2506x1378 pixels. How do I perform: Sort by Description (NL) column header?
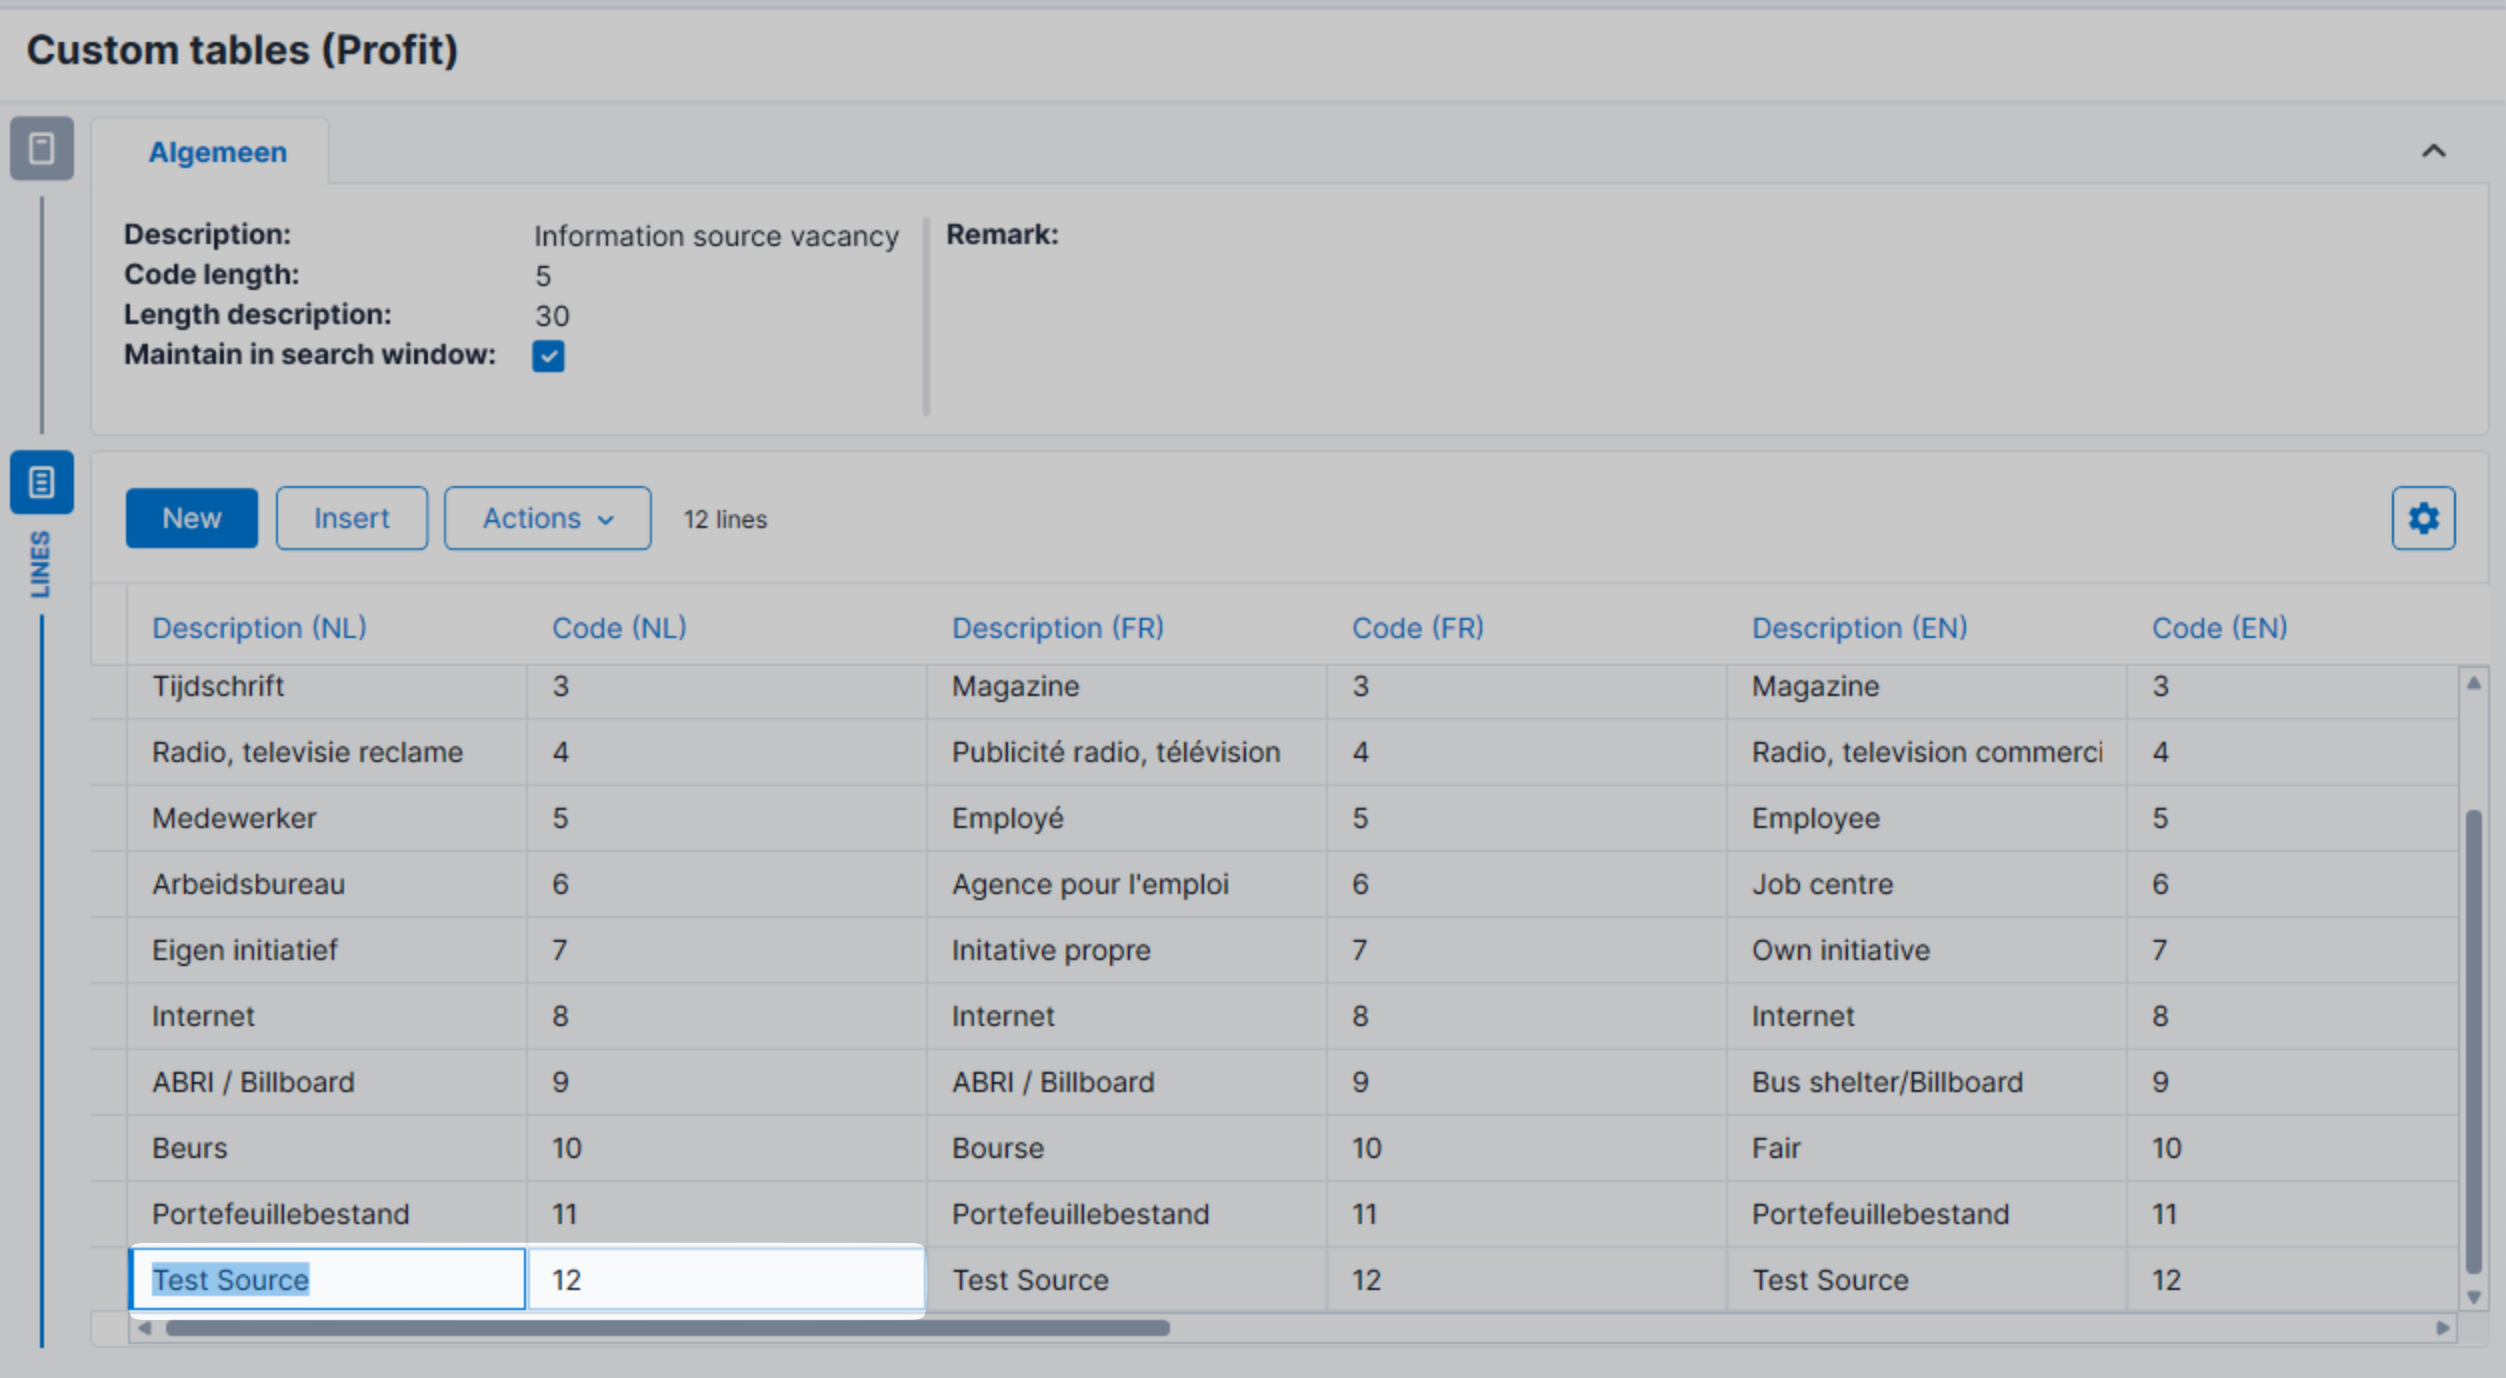pos(259,628)
